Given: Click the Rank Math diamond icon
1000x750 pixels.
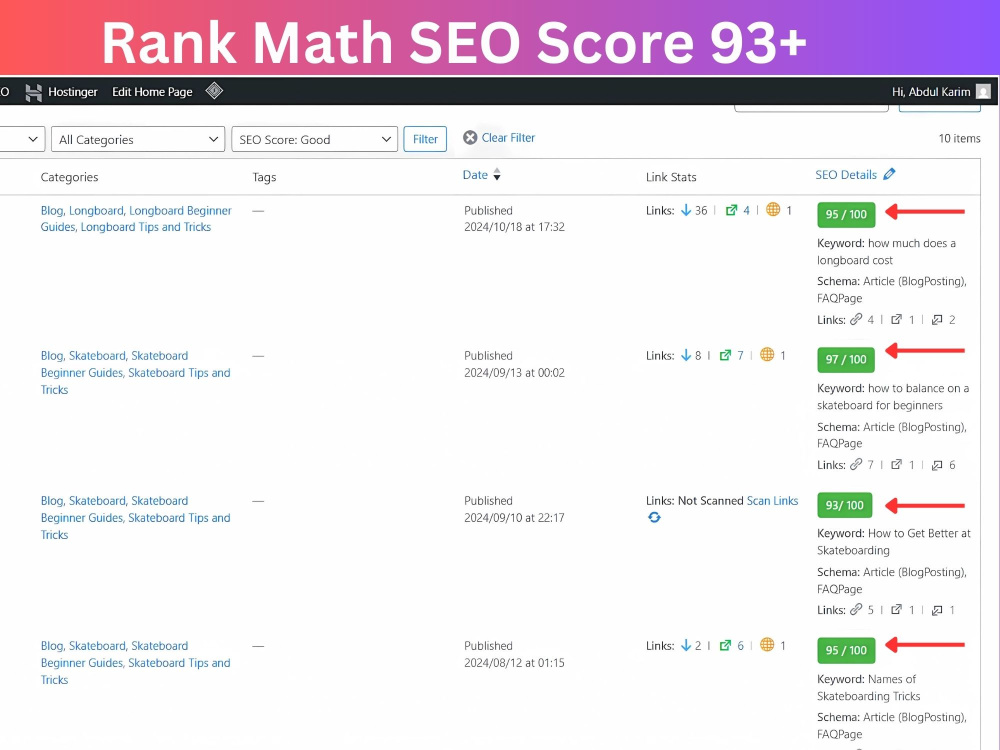Looking at the screenshot, I should coord(214,91).
